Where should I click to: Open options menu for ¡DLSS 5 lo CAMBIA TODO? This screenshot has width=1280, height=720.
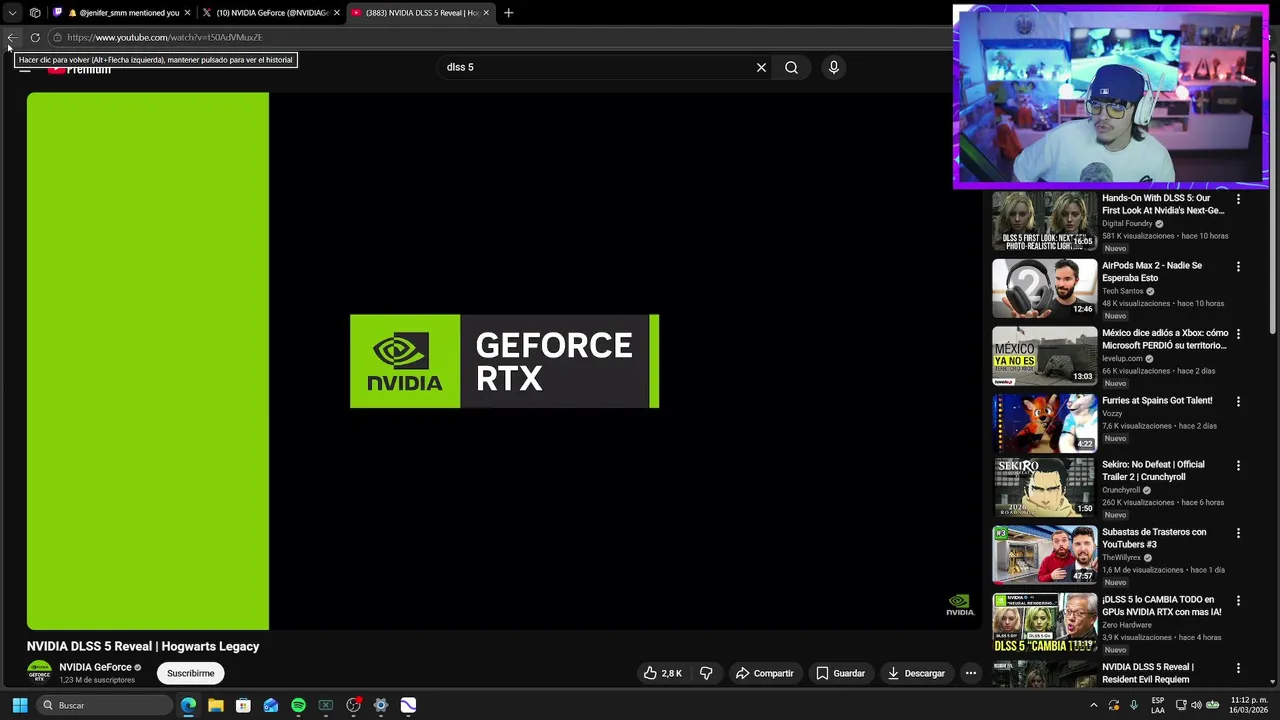tap(1238, 601)
